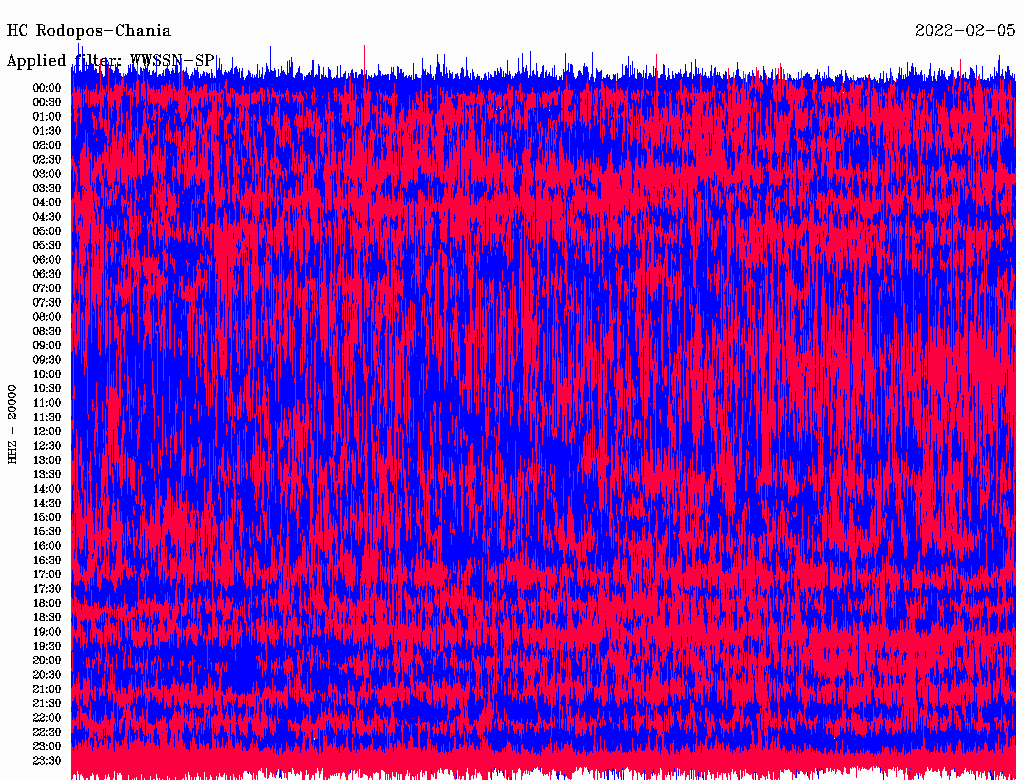Pick the 07:30 trace label

pos(47,302)
